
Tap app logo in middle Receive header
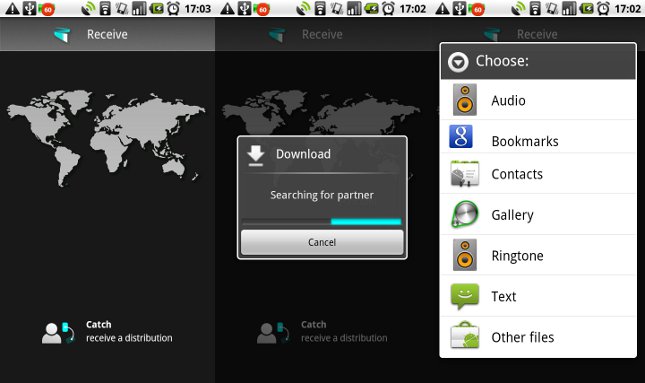tap(277, 35)
